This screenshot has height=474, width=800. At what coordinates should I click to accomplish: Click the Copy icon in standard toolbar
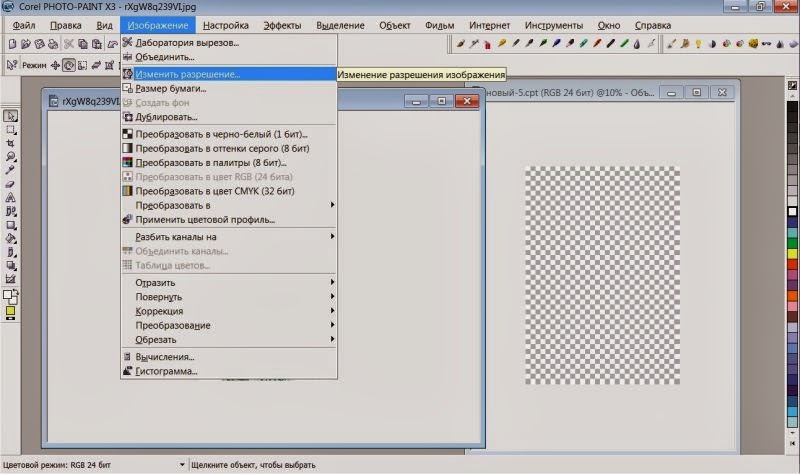(x=83, y=44)
